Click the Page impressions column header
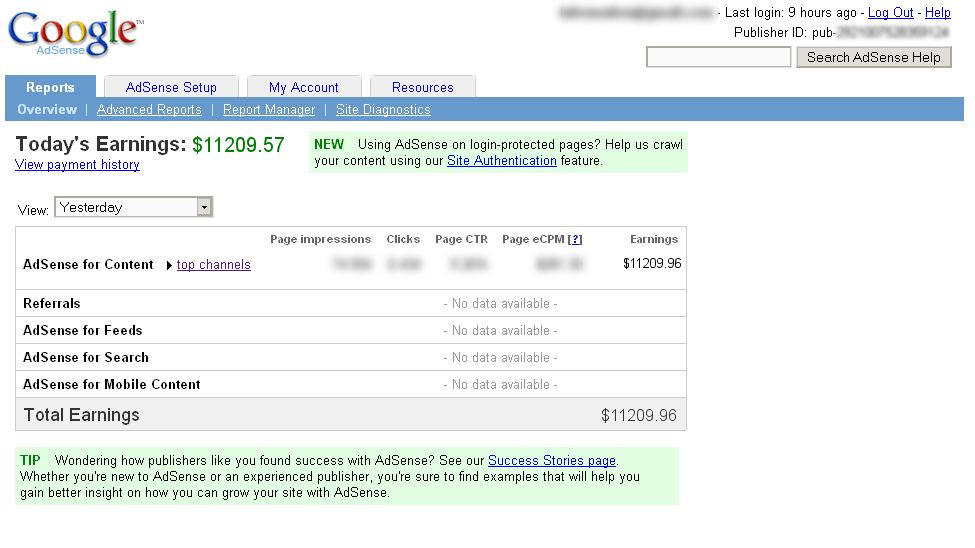Image resolution: width=975 pixels, height=548 pixels. 320,239
